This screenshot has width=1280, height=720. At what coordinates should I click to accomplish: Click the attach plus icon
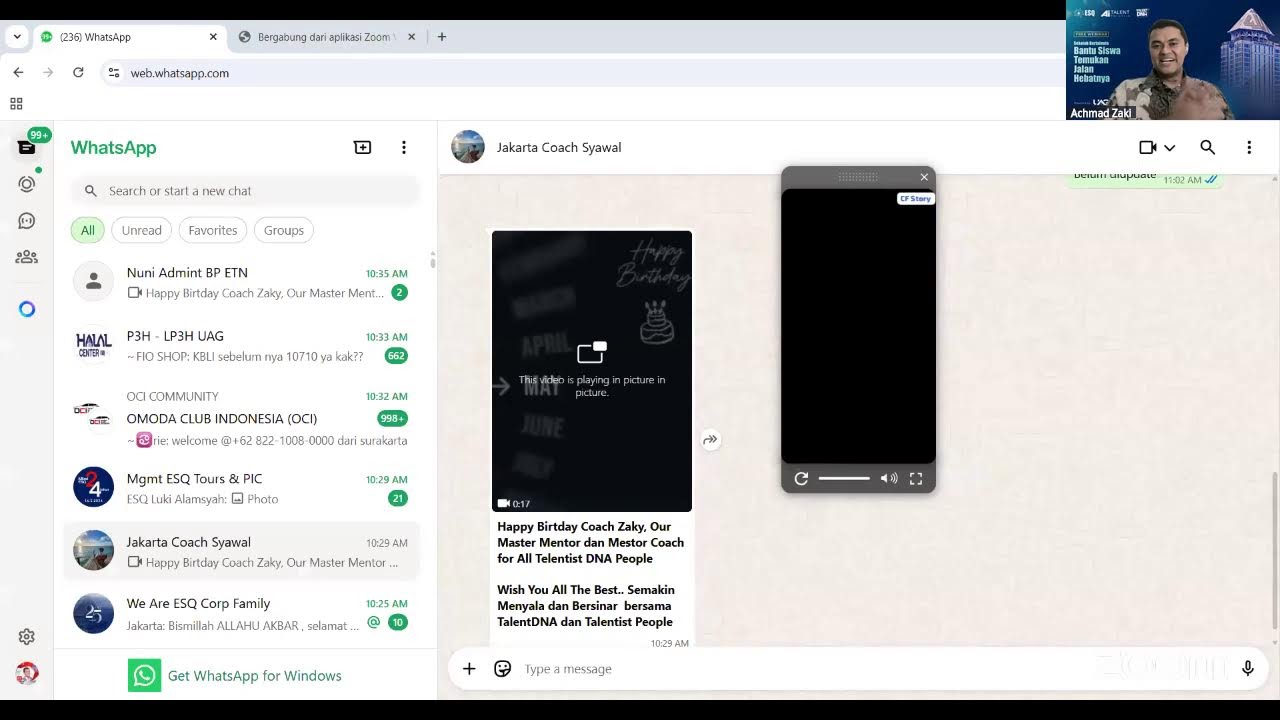point(469,669)
